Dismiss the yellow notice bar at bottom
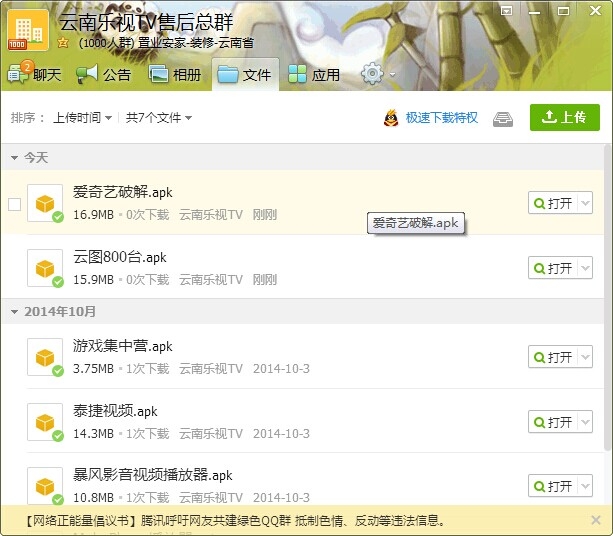 (596, 520)
